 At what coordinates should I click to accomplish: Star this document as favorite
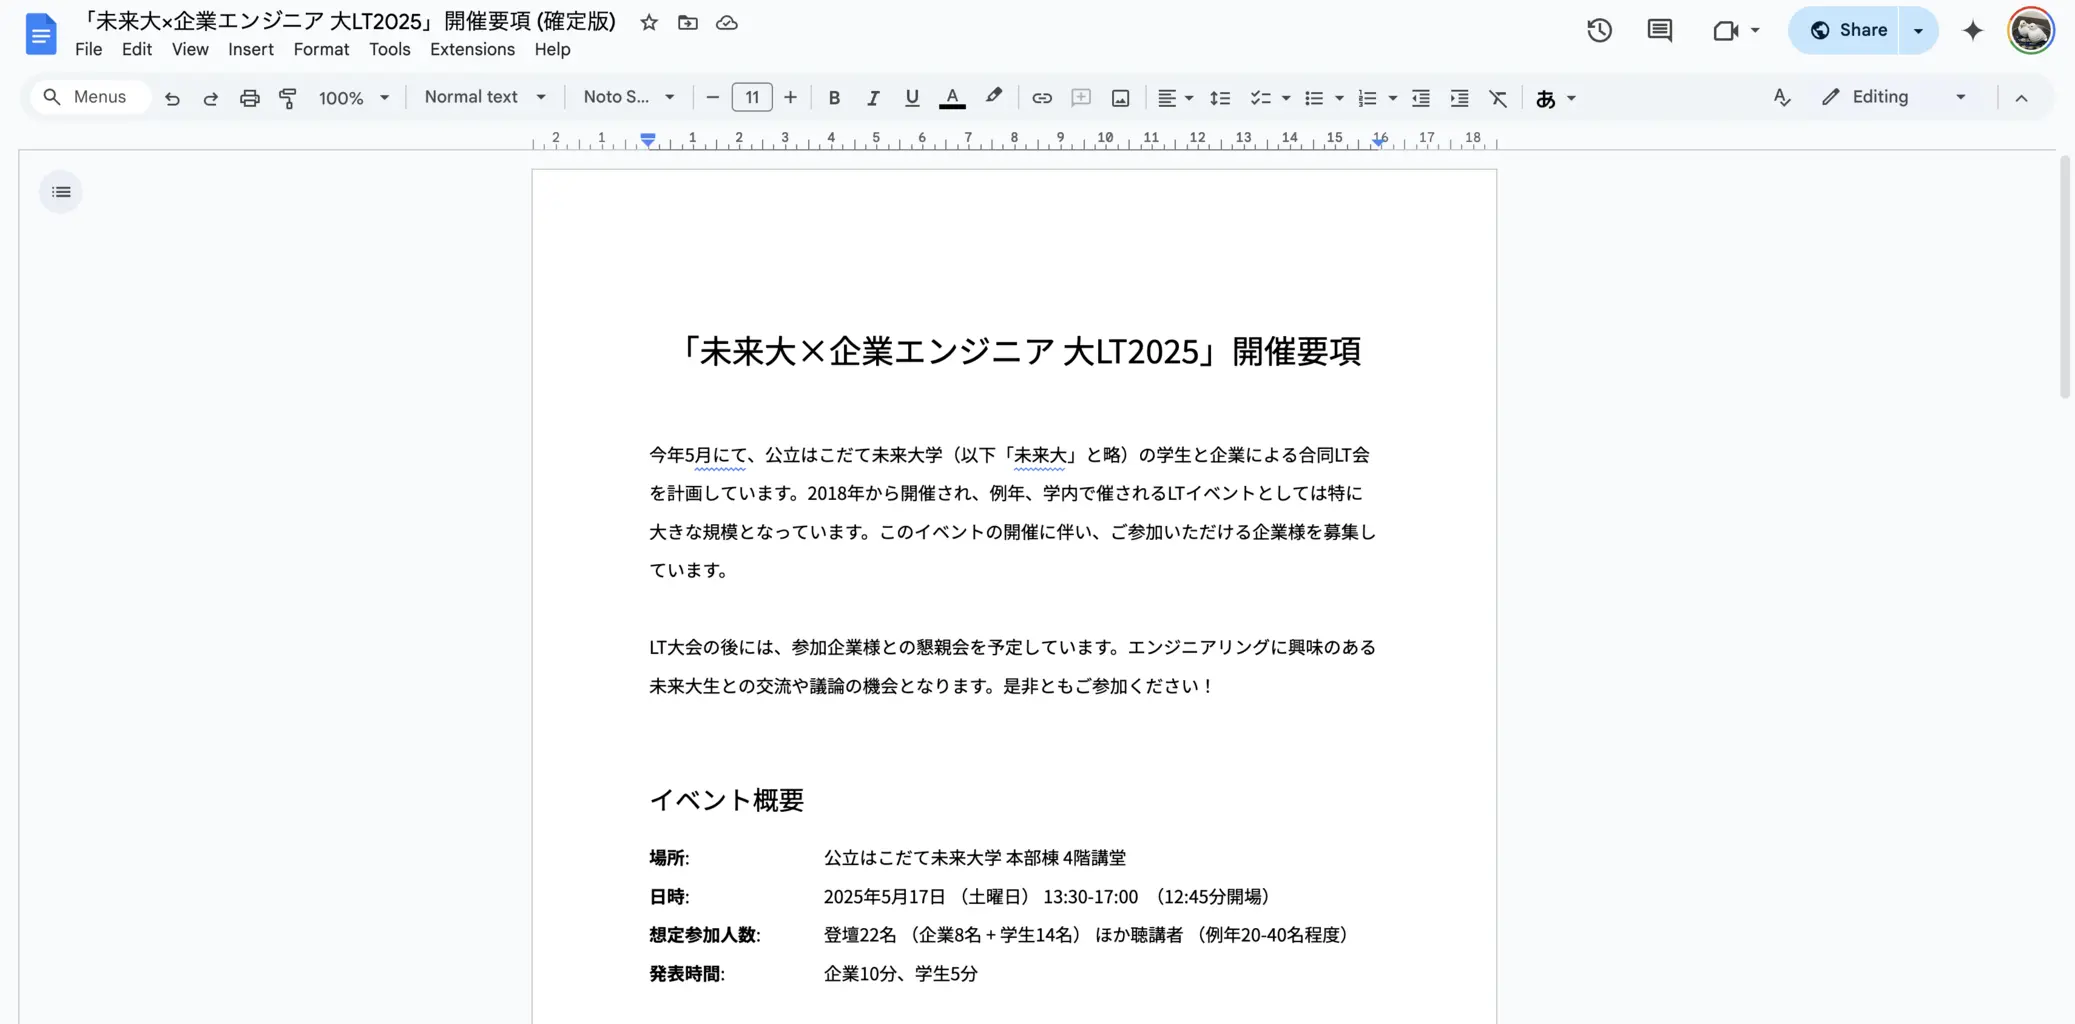point(649,22)
